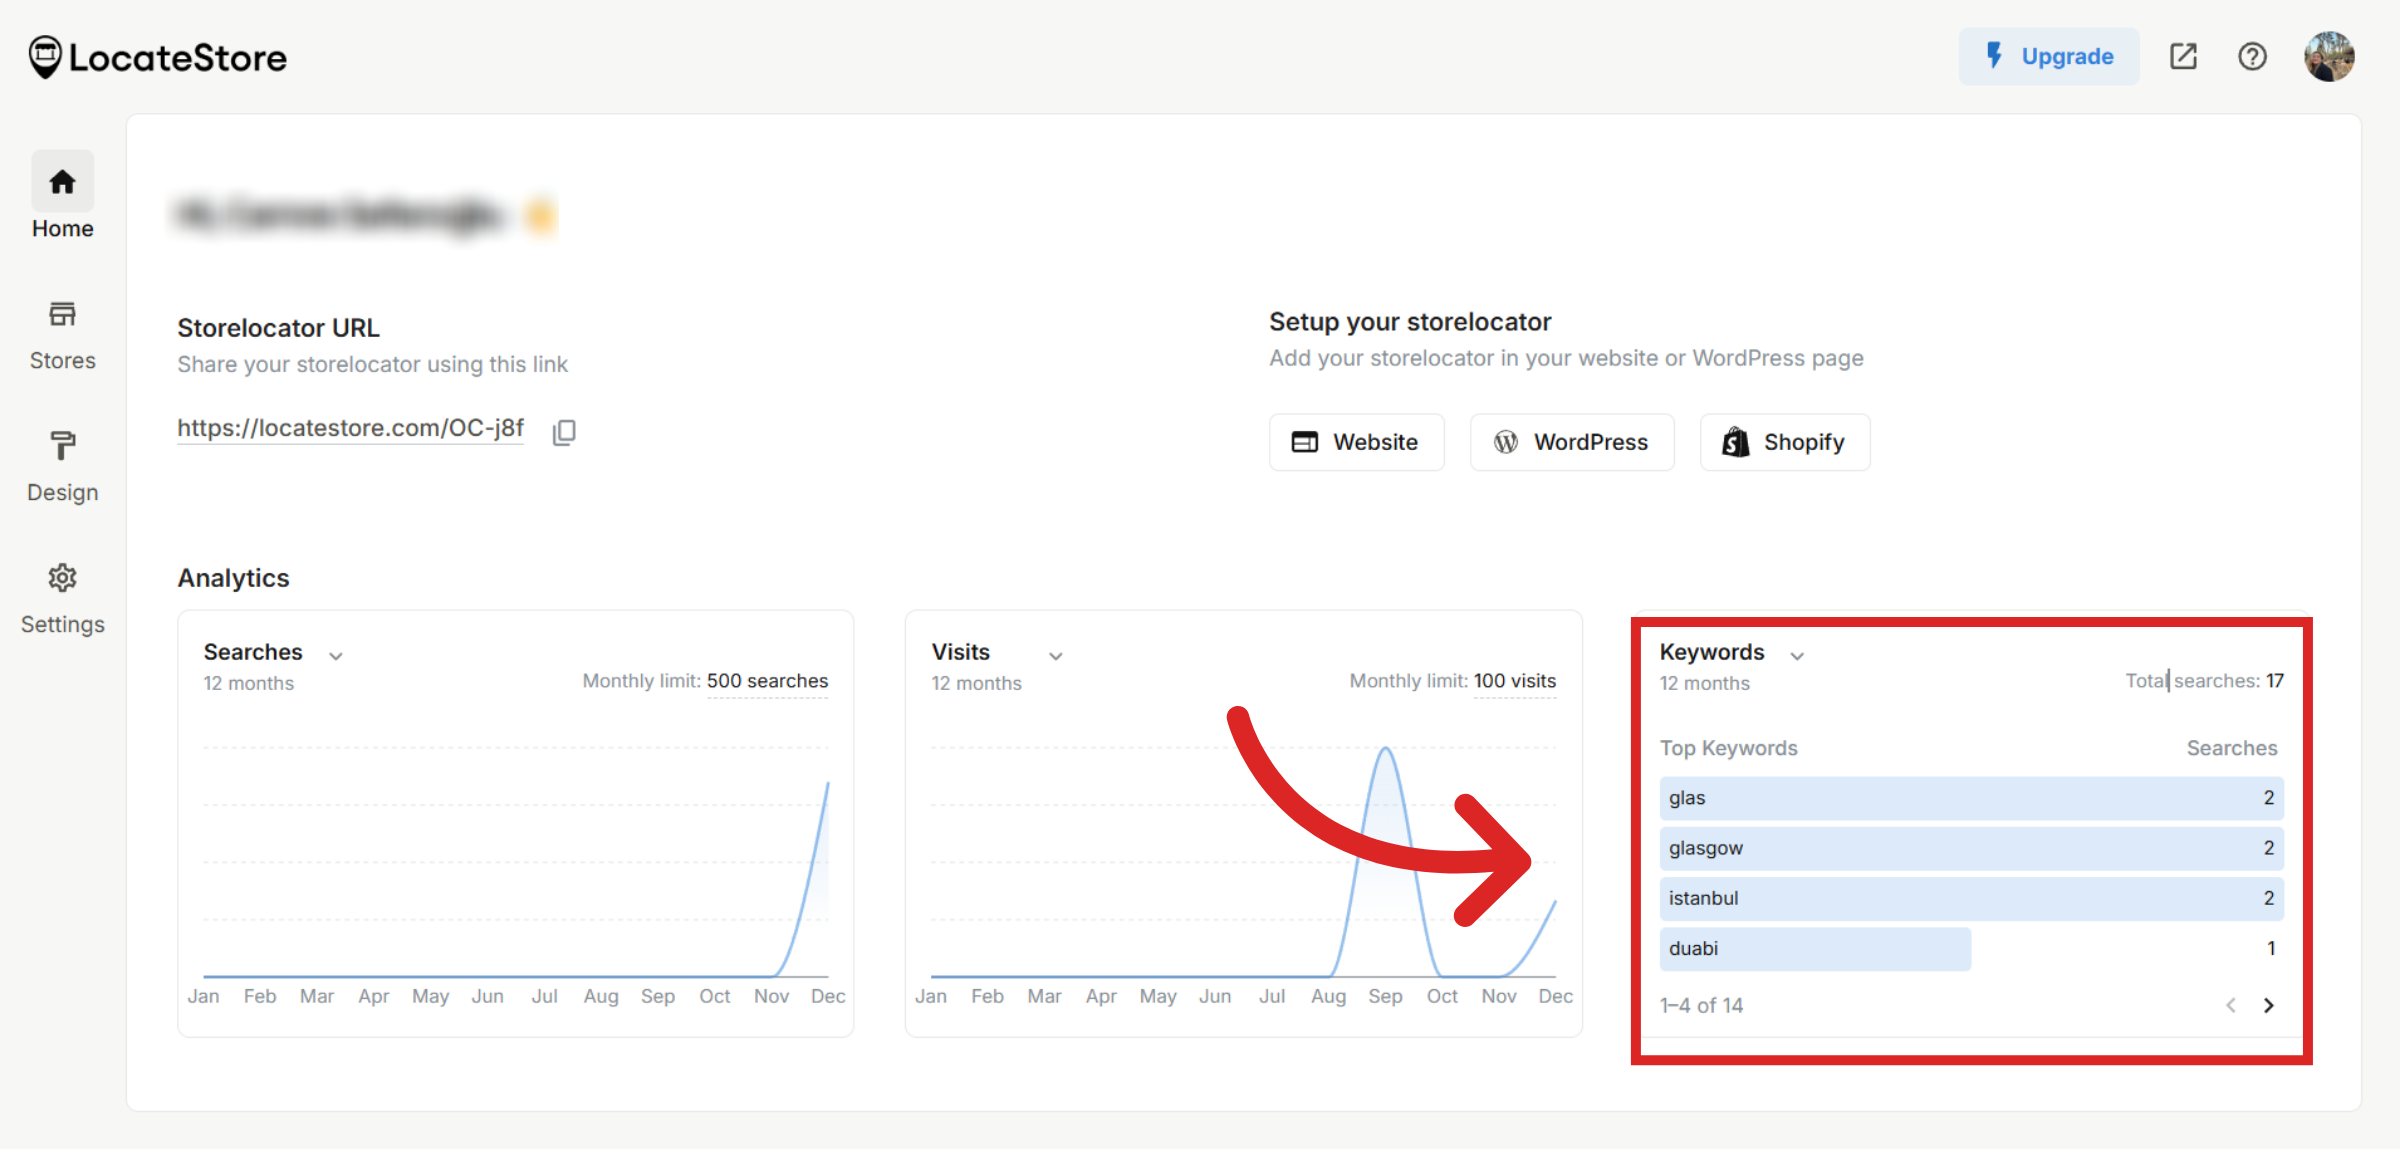Copy the storelocator URL using the copy icon
Screen dimensions: 2400x1149
564,431
